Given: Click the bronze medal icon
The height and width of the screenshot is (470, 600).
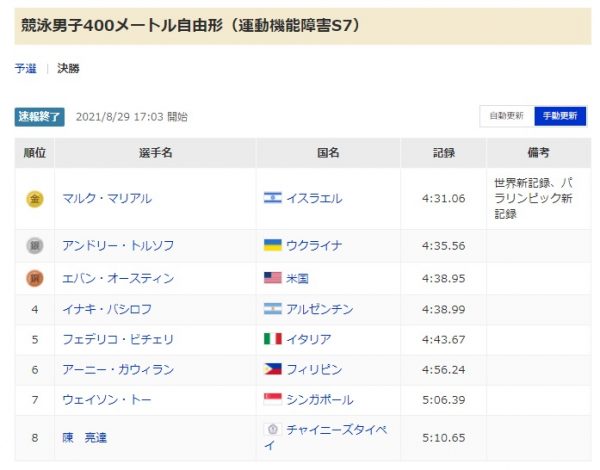Looking at the screenshot, I should coord(35,278).
